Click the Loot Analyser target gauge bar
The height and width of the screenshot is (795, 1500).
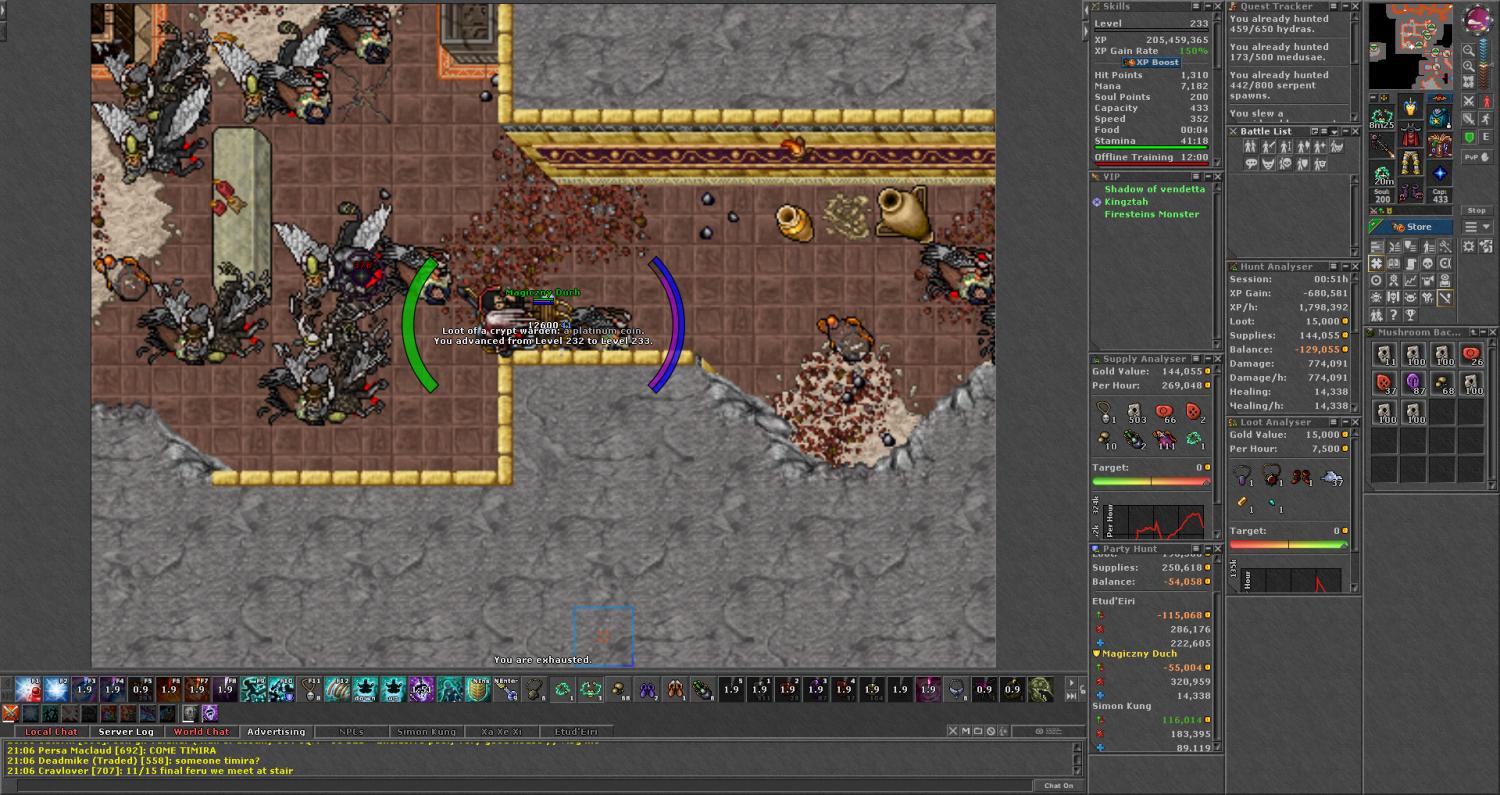click(1288, 545)
